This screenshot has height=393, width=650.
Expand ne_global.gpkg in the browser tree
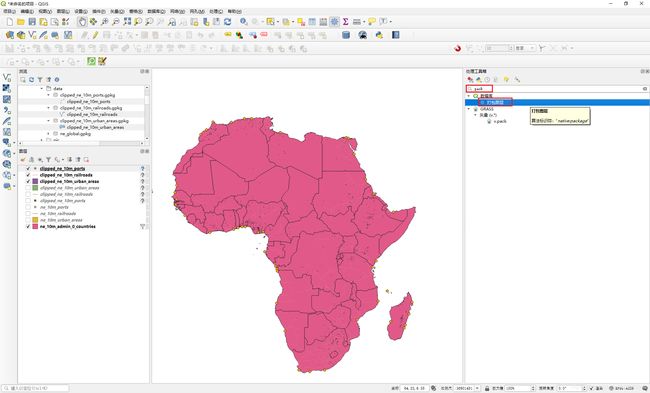pyautogui.click(x=49, y=133)
